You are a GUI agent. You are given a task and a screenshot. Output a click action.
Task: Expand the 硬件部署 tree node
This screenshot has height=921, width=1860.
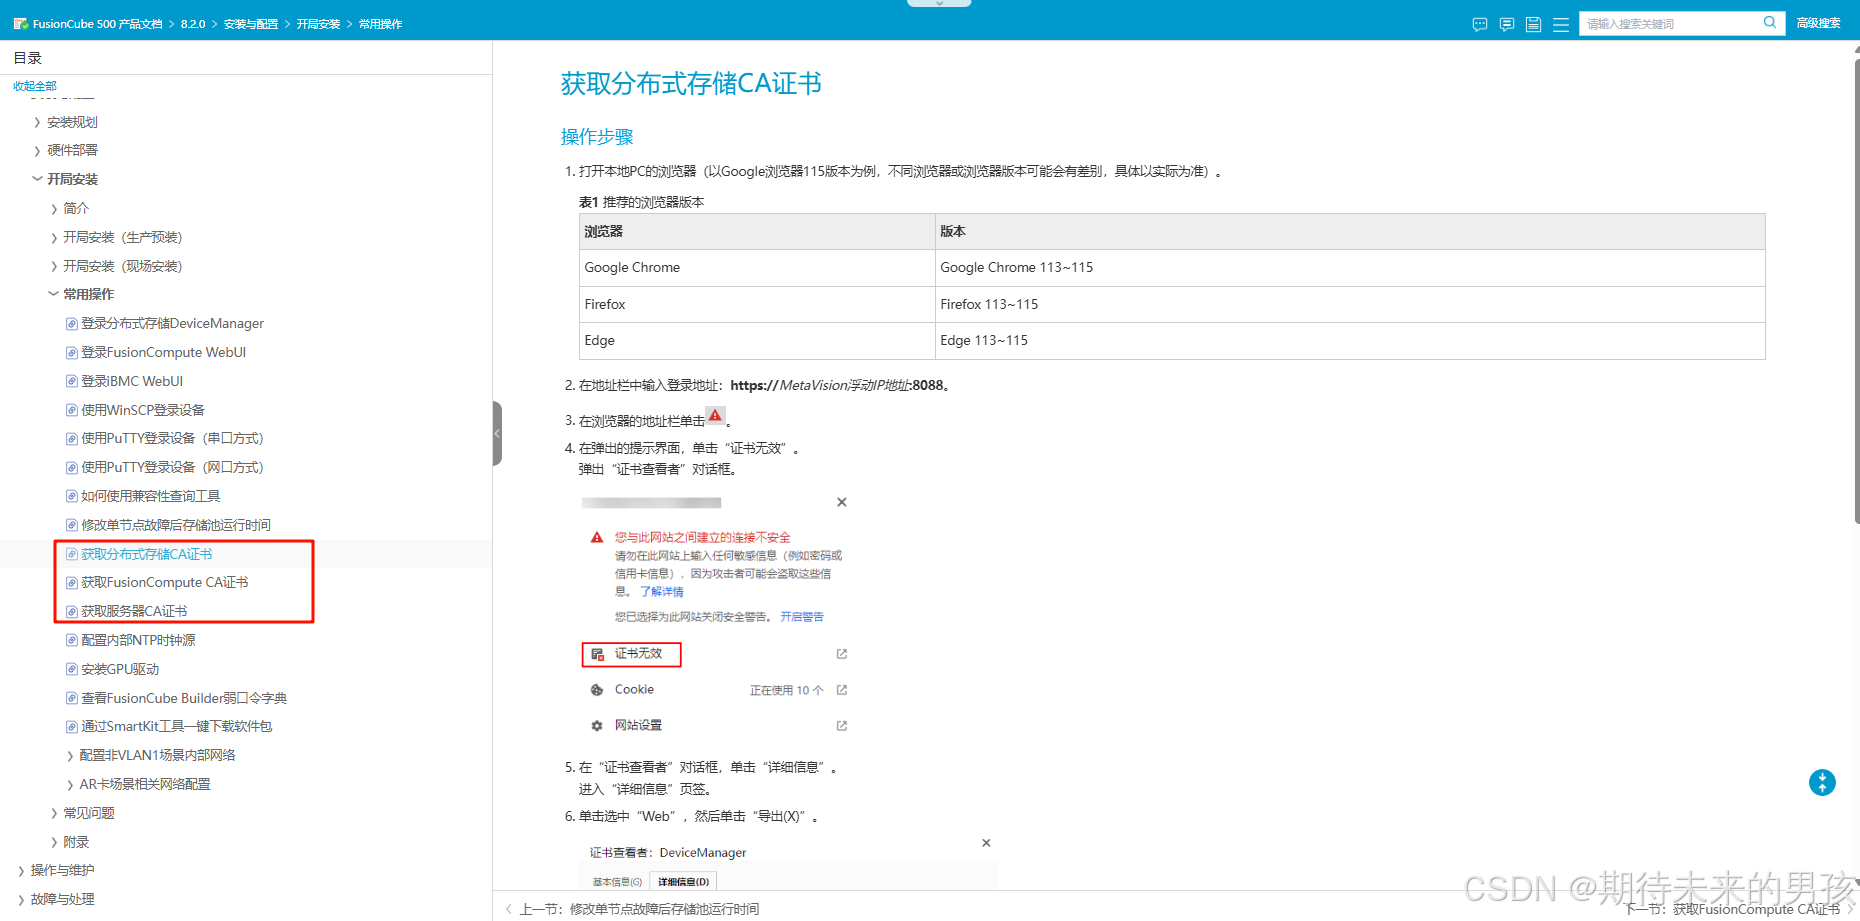pos(37,151)
